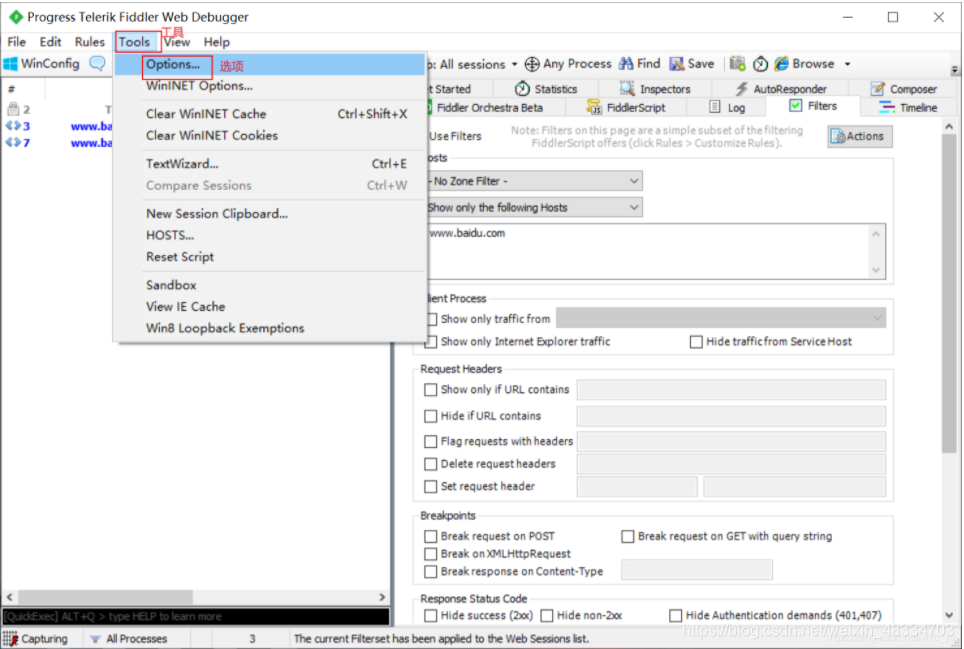
Task: Click the Save toolbar icon
Action: click(676, 64)
